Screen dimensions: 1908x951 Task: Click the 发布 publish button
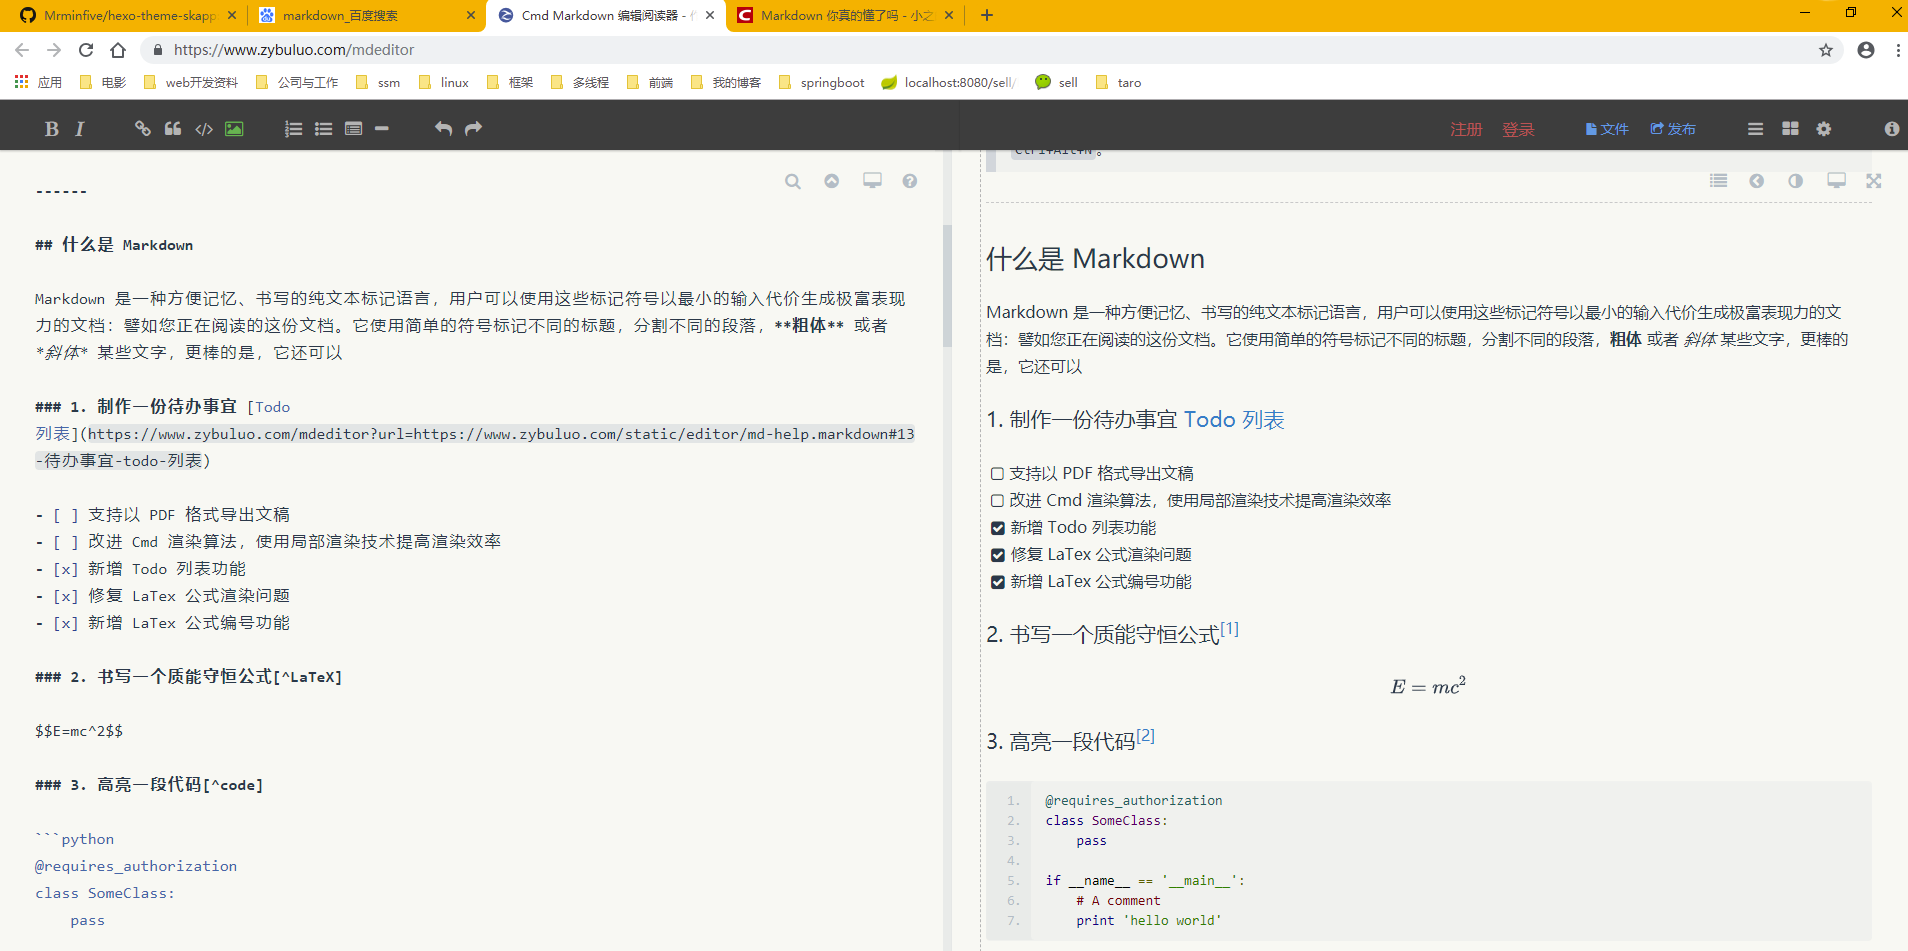[1673, 129]
